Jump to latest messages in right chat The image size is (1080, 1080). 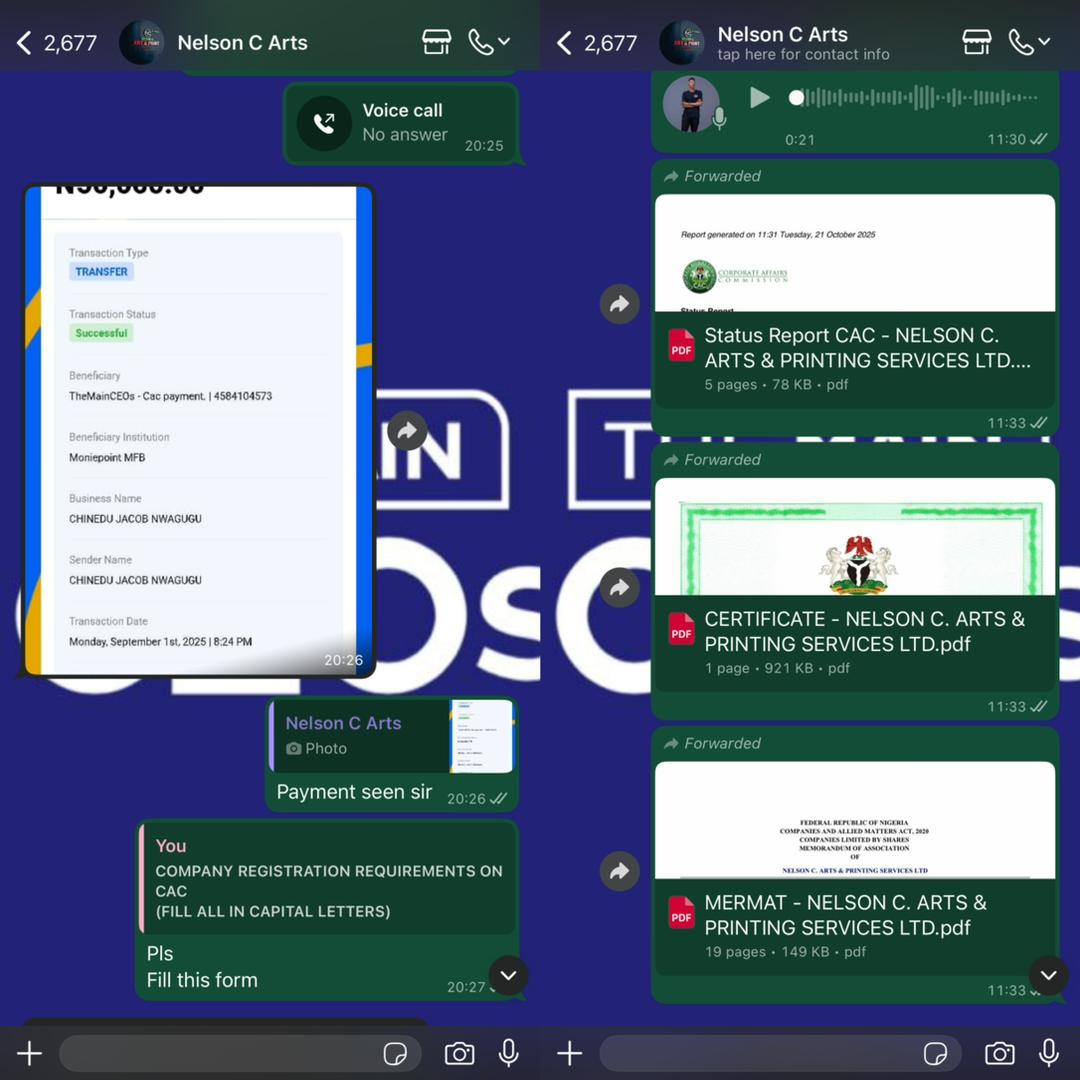click(x=1047, y=975)
